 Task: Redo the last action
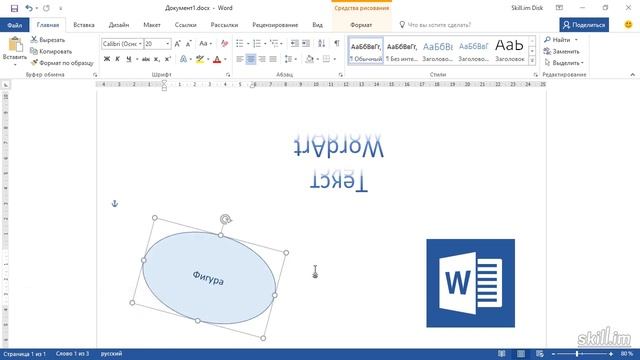pyautogui.click(x=46, y=8)
